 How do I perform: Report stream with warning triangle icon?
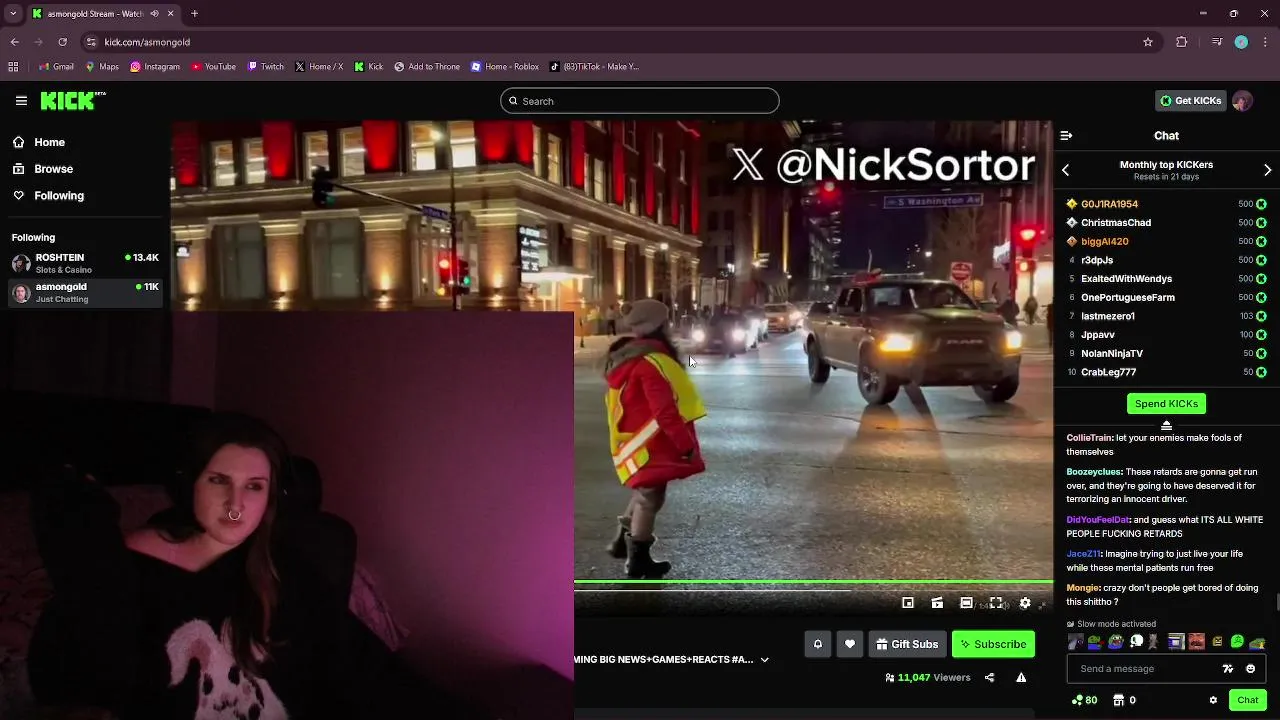coord(1021,677)
